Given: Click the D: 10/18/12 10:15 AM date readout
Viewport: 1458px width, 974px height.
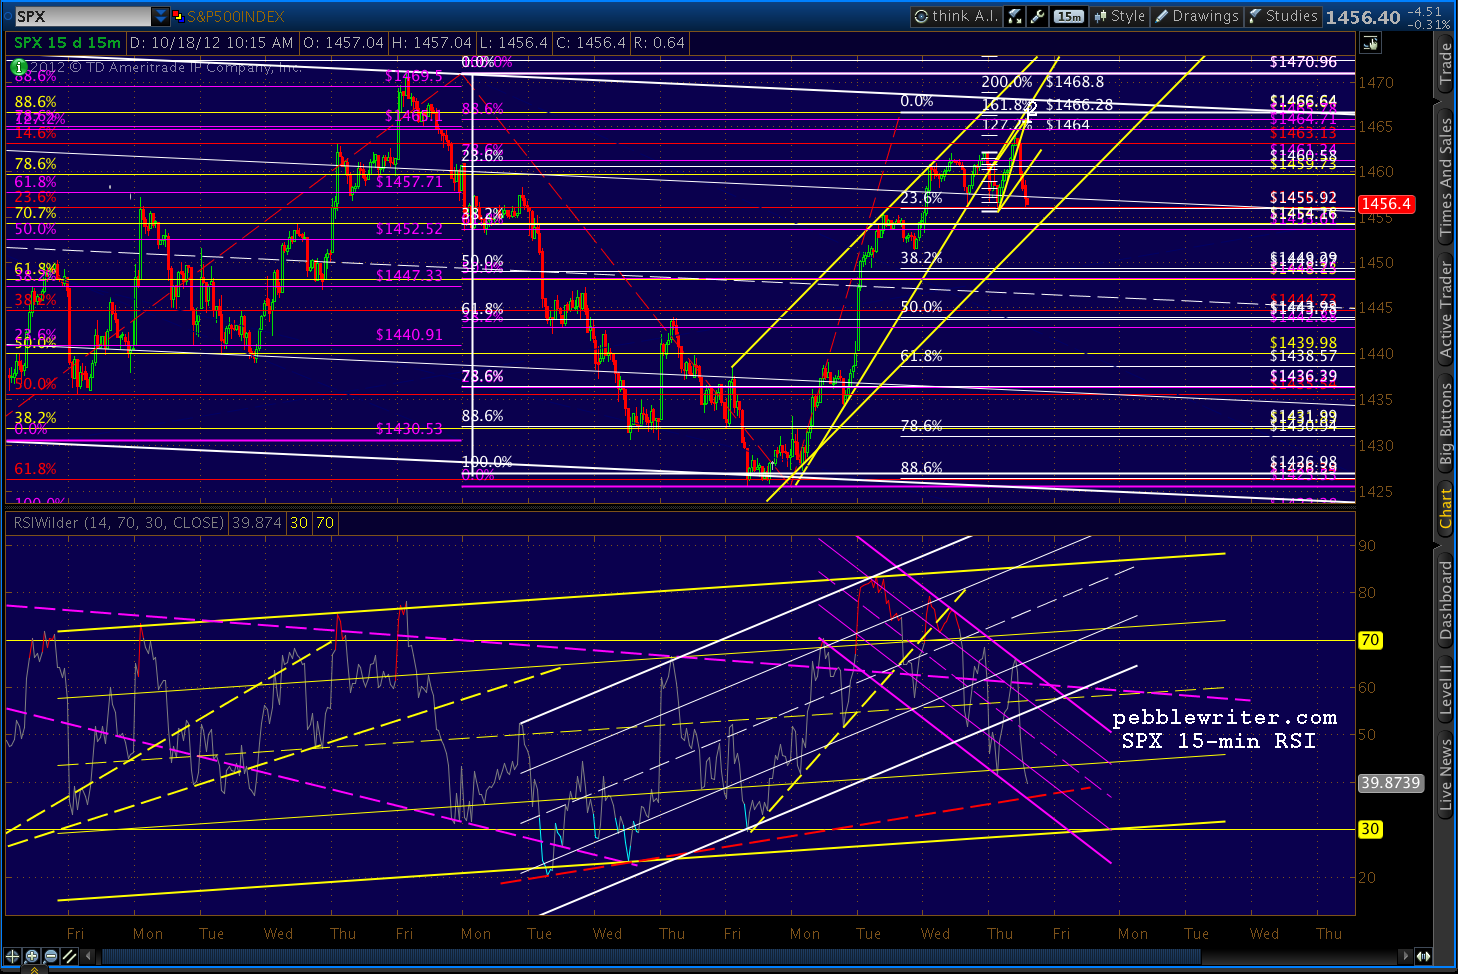Looking at the screenshot, I should [x=212, y=43].
